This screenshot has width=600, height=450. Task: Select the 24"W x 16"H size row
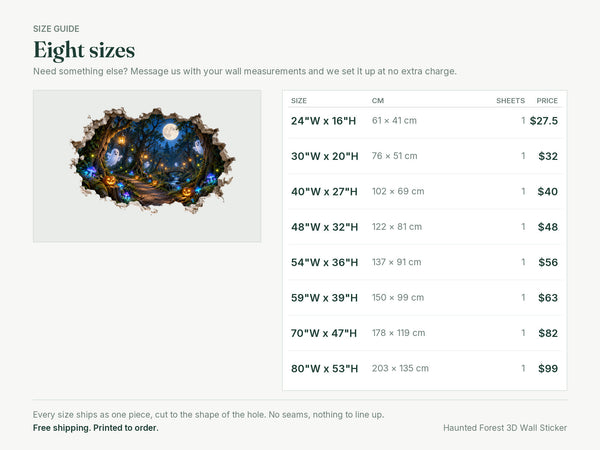coord(425,121)
